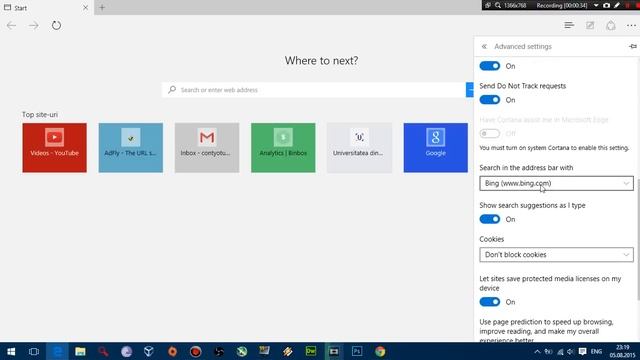Viewport: 640px width, 360px height.
Task: Toggle the Cortana assist switch
Action: click(x=490, y=133)
